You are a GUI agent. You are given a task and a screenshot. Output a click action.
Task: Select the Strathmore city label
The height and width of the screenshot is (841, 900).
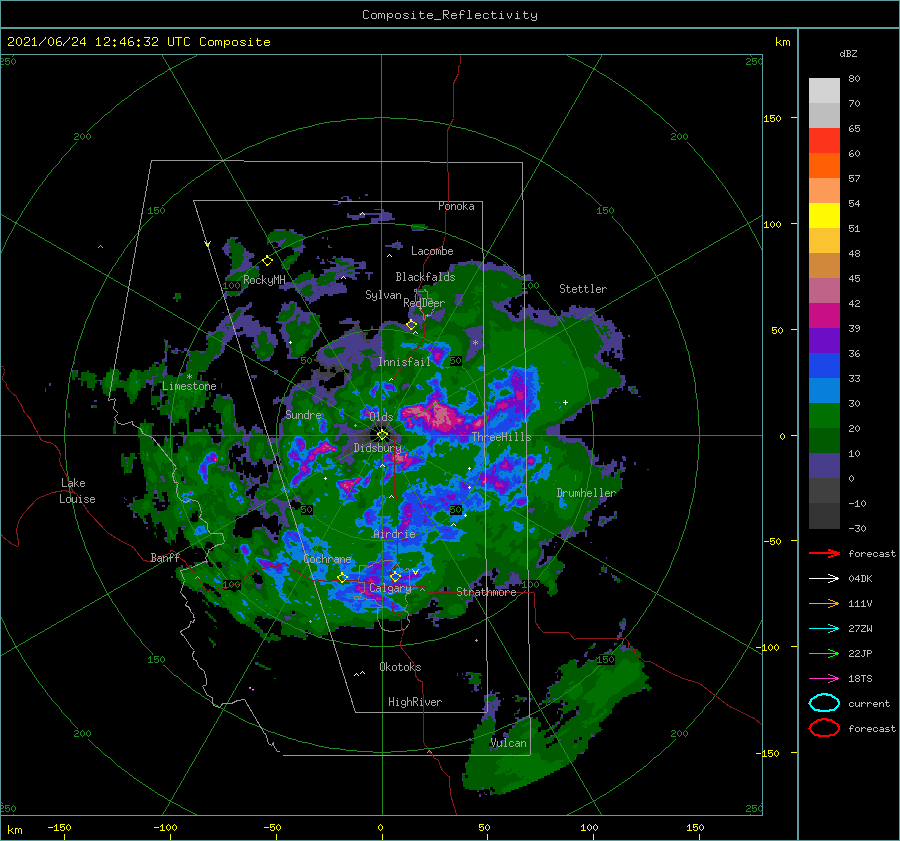pyautogui.click(x=486, y=592)
